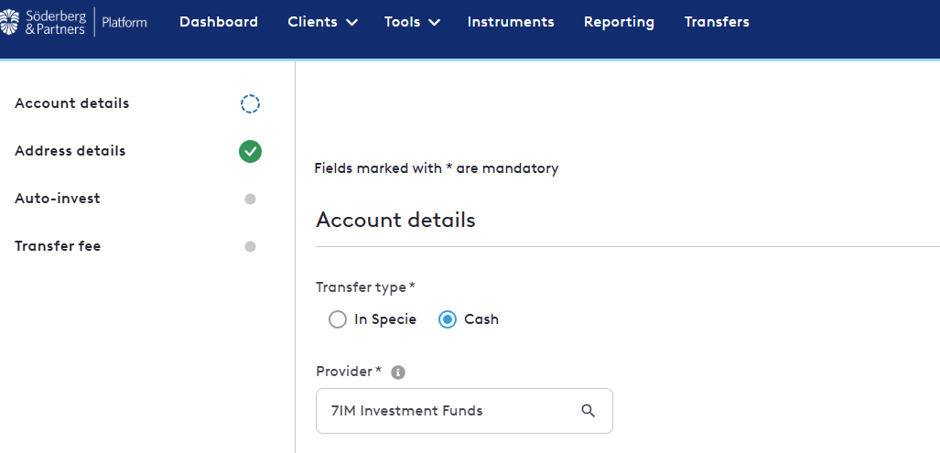Click the chevron next to Clients
The height and width of the screenshot is (453, 940).
tap(352, 23)
